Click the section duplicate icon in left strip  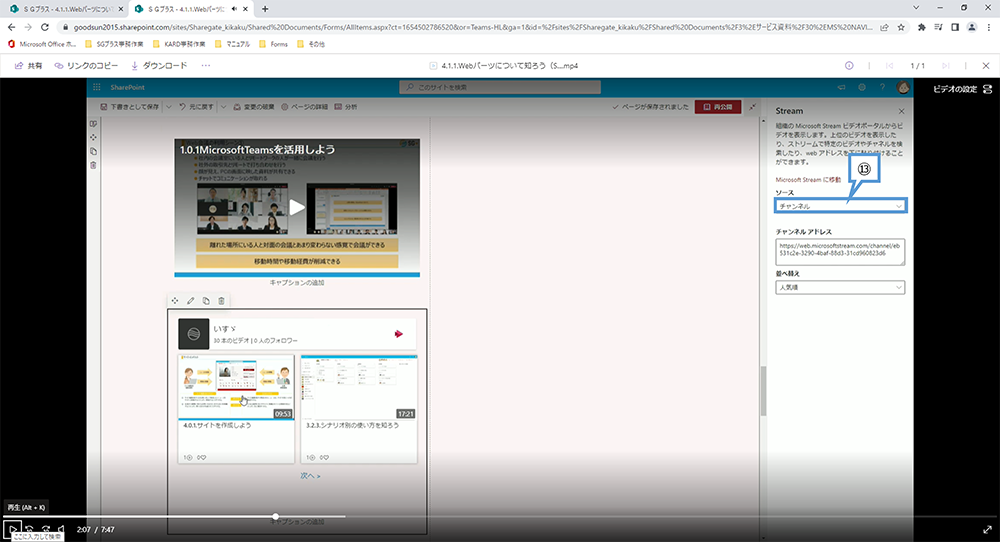93,151
